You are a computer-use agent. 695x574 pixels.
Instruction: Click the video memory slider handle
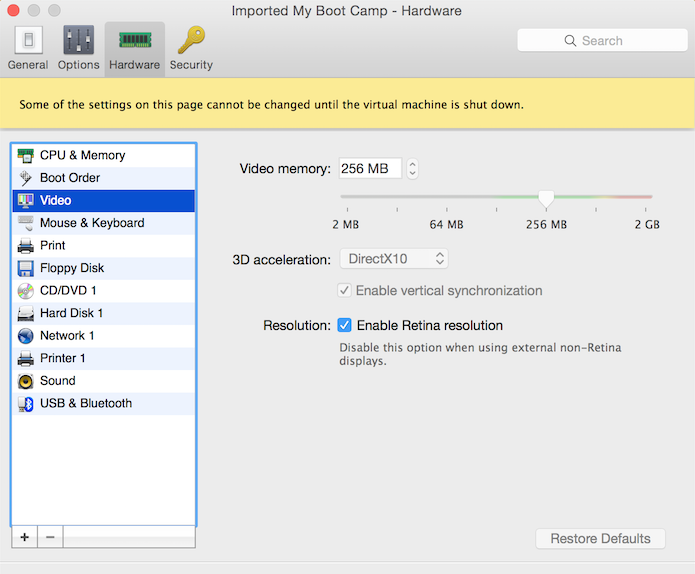[x=546, y=199]
